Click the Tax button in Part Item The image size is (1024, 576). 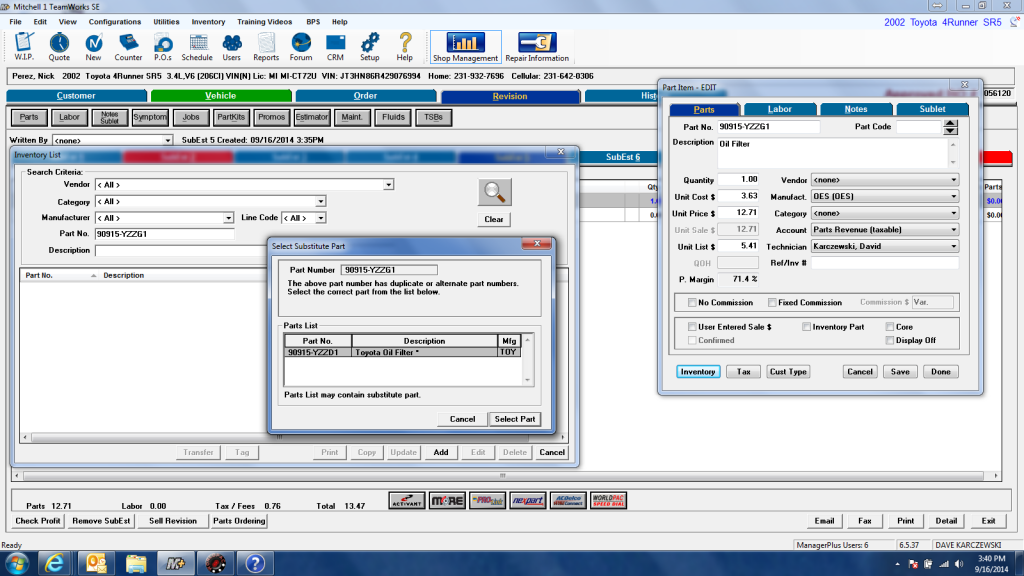tap(743, 372)
